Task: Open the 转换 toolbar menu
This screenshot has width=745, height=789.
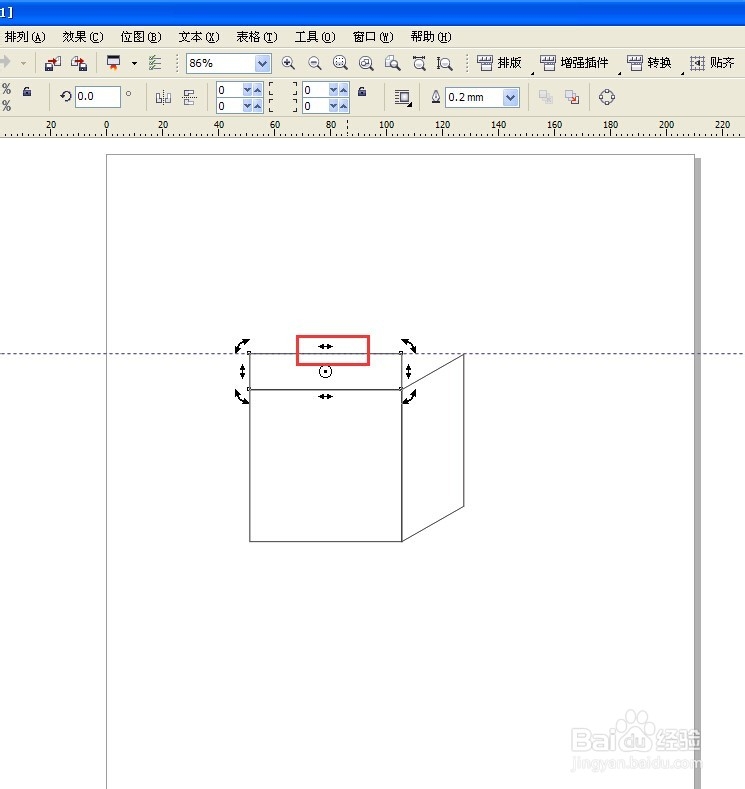Action: (x=649, y=63)
